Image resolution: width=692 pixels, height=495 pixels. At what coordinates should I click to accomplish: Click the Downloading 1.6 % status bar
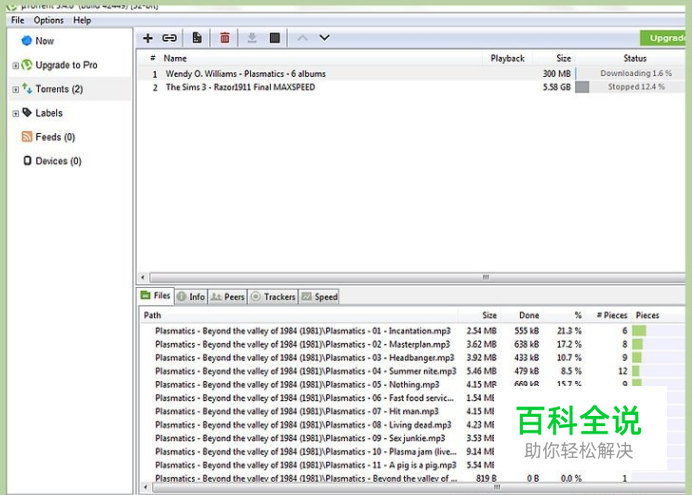pos(630,73)
